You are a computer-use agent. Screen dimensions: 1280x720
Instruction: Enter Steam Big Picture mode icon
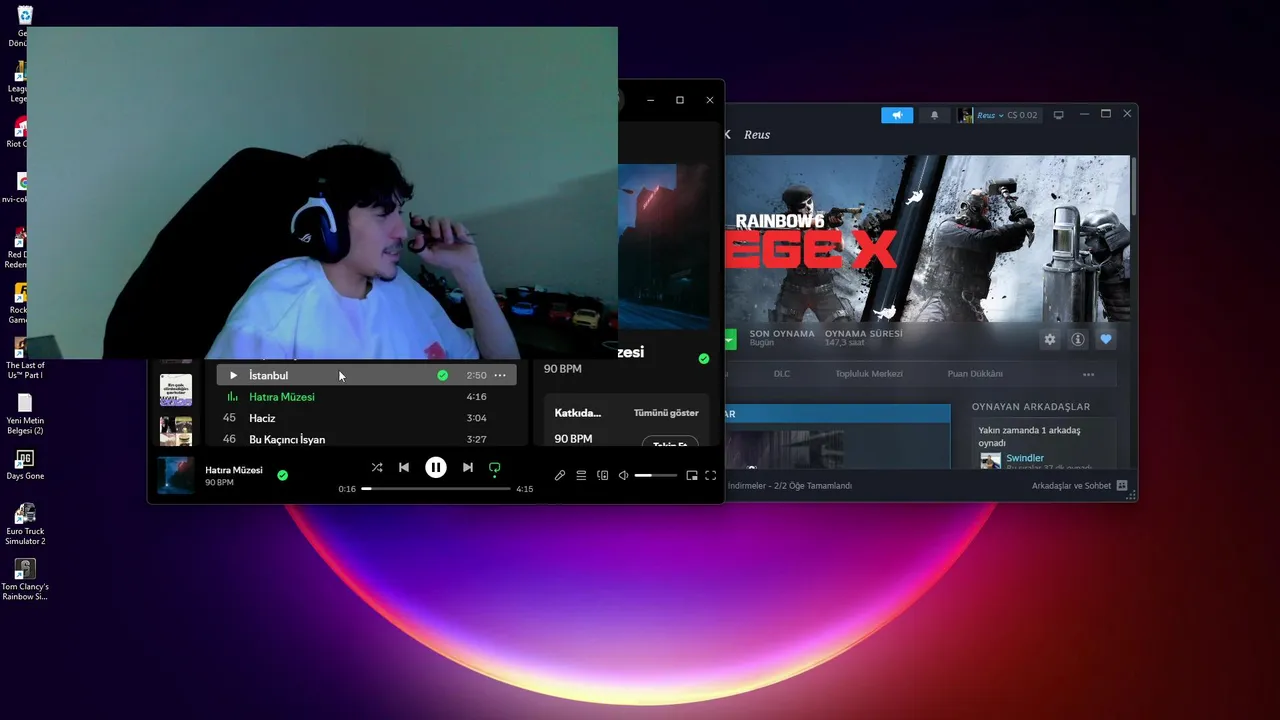pyautogui.click(x=1058, y=115)
